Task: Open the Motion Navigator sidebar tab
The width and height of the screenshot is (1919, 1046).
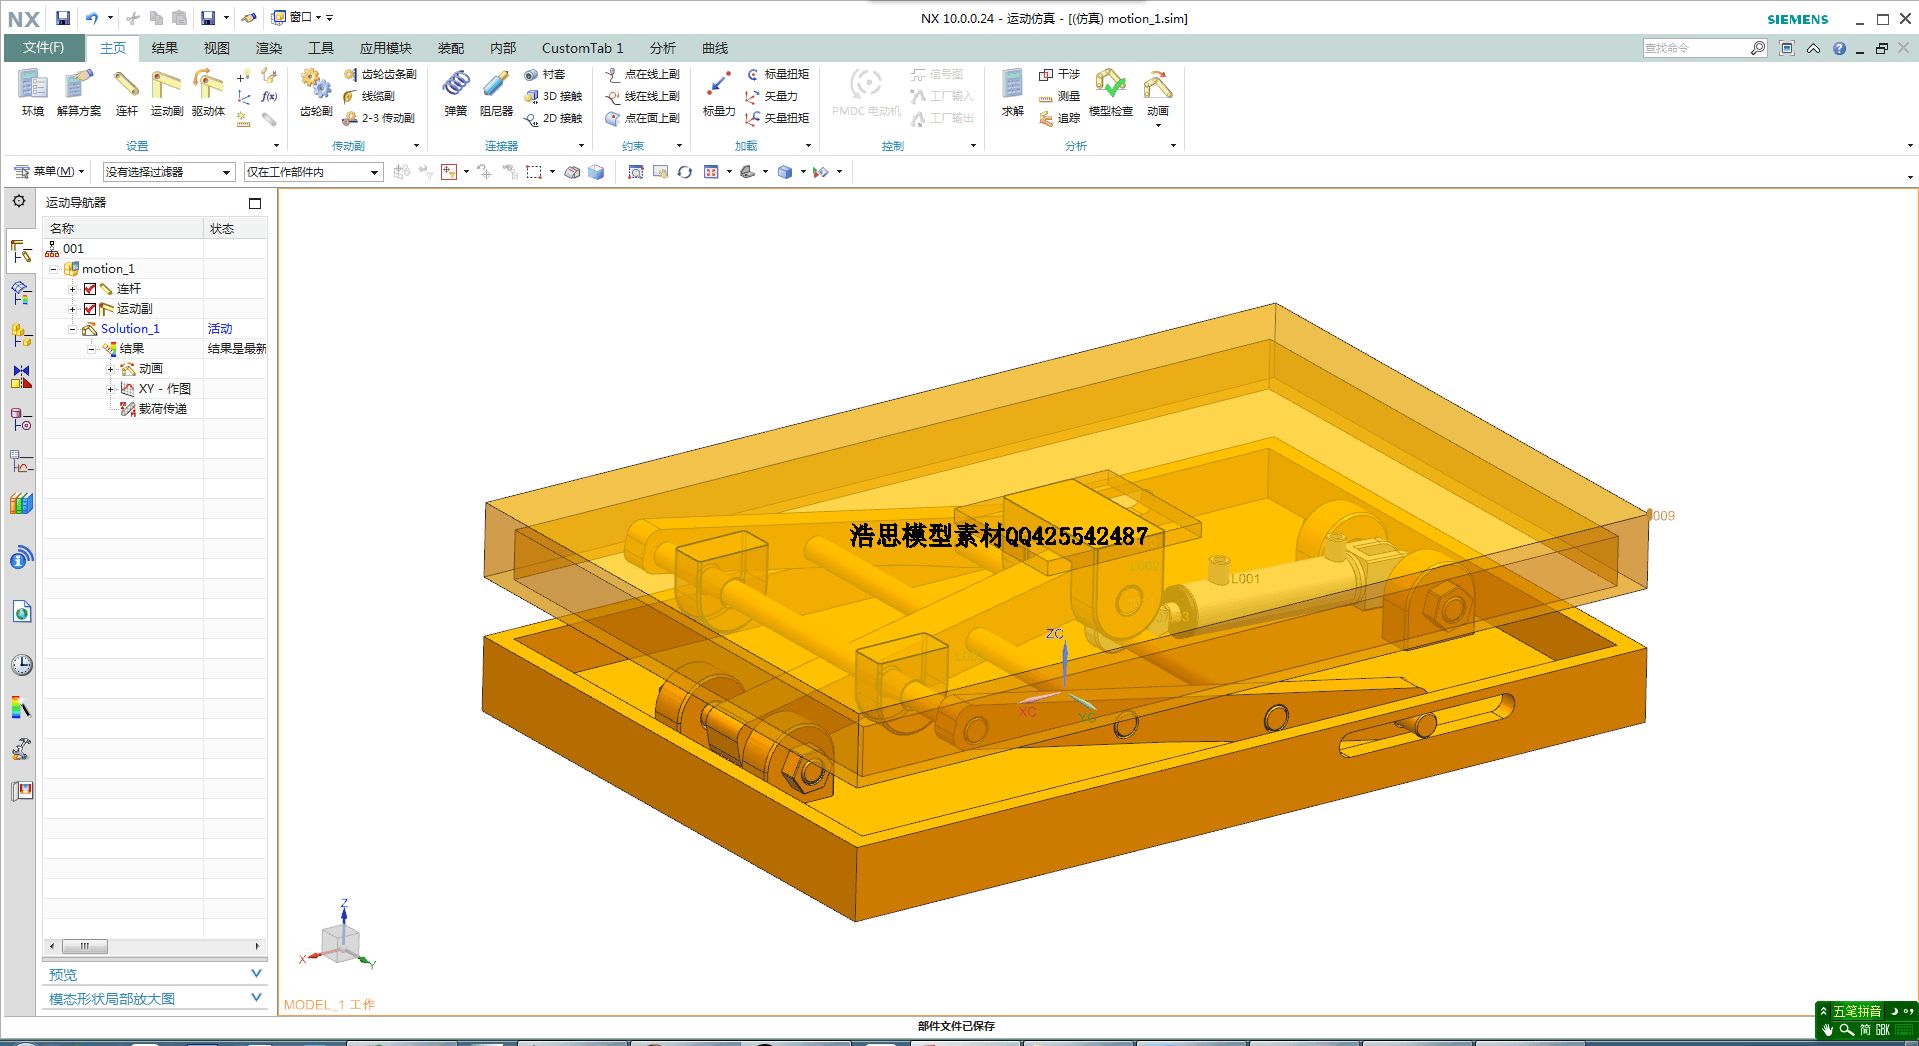Action: (21, 251)
